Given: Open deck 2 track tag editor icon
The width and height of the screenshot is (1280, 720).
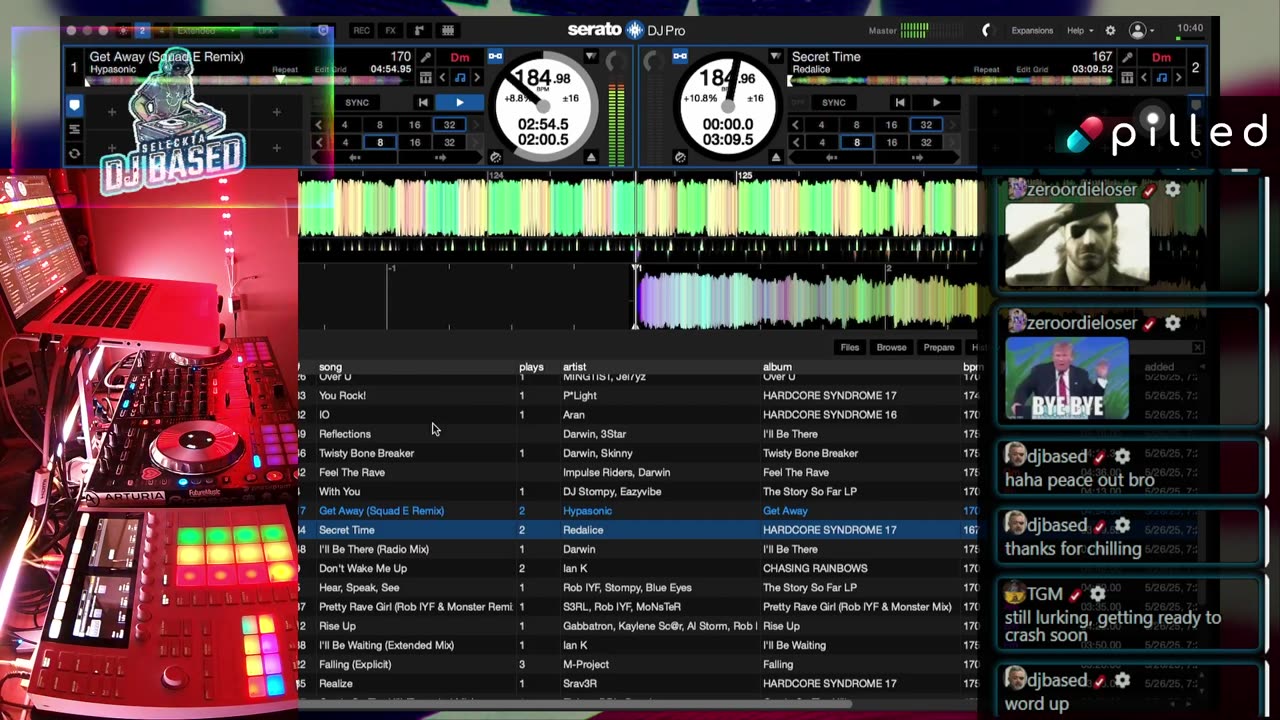Looking at the screenshot, I should point(1128,58).
